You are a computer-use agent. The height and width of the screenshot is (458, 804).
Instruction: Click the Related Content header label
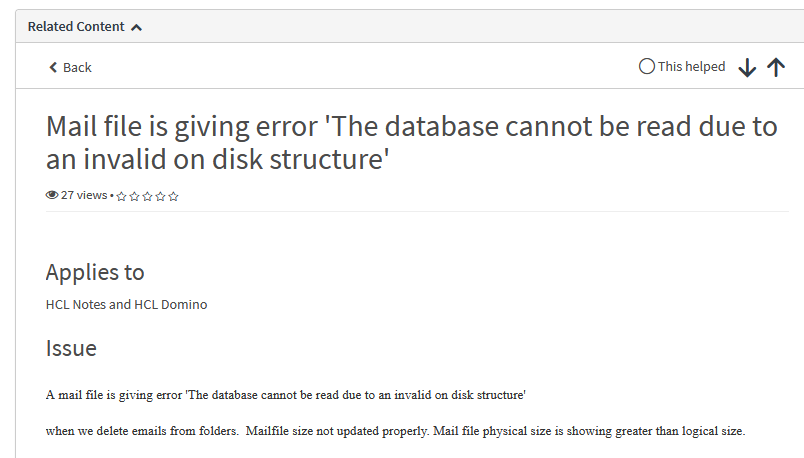(76, 27)
